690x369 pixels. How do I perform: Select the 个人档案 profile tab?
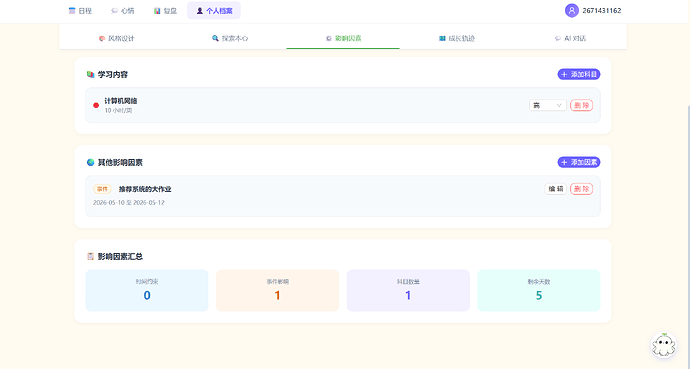214,11
